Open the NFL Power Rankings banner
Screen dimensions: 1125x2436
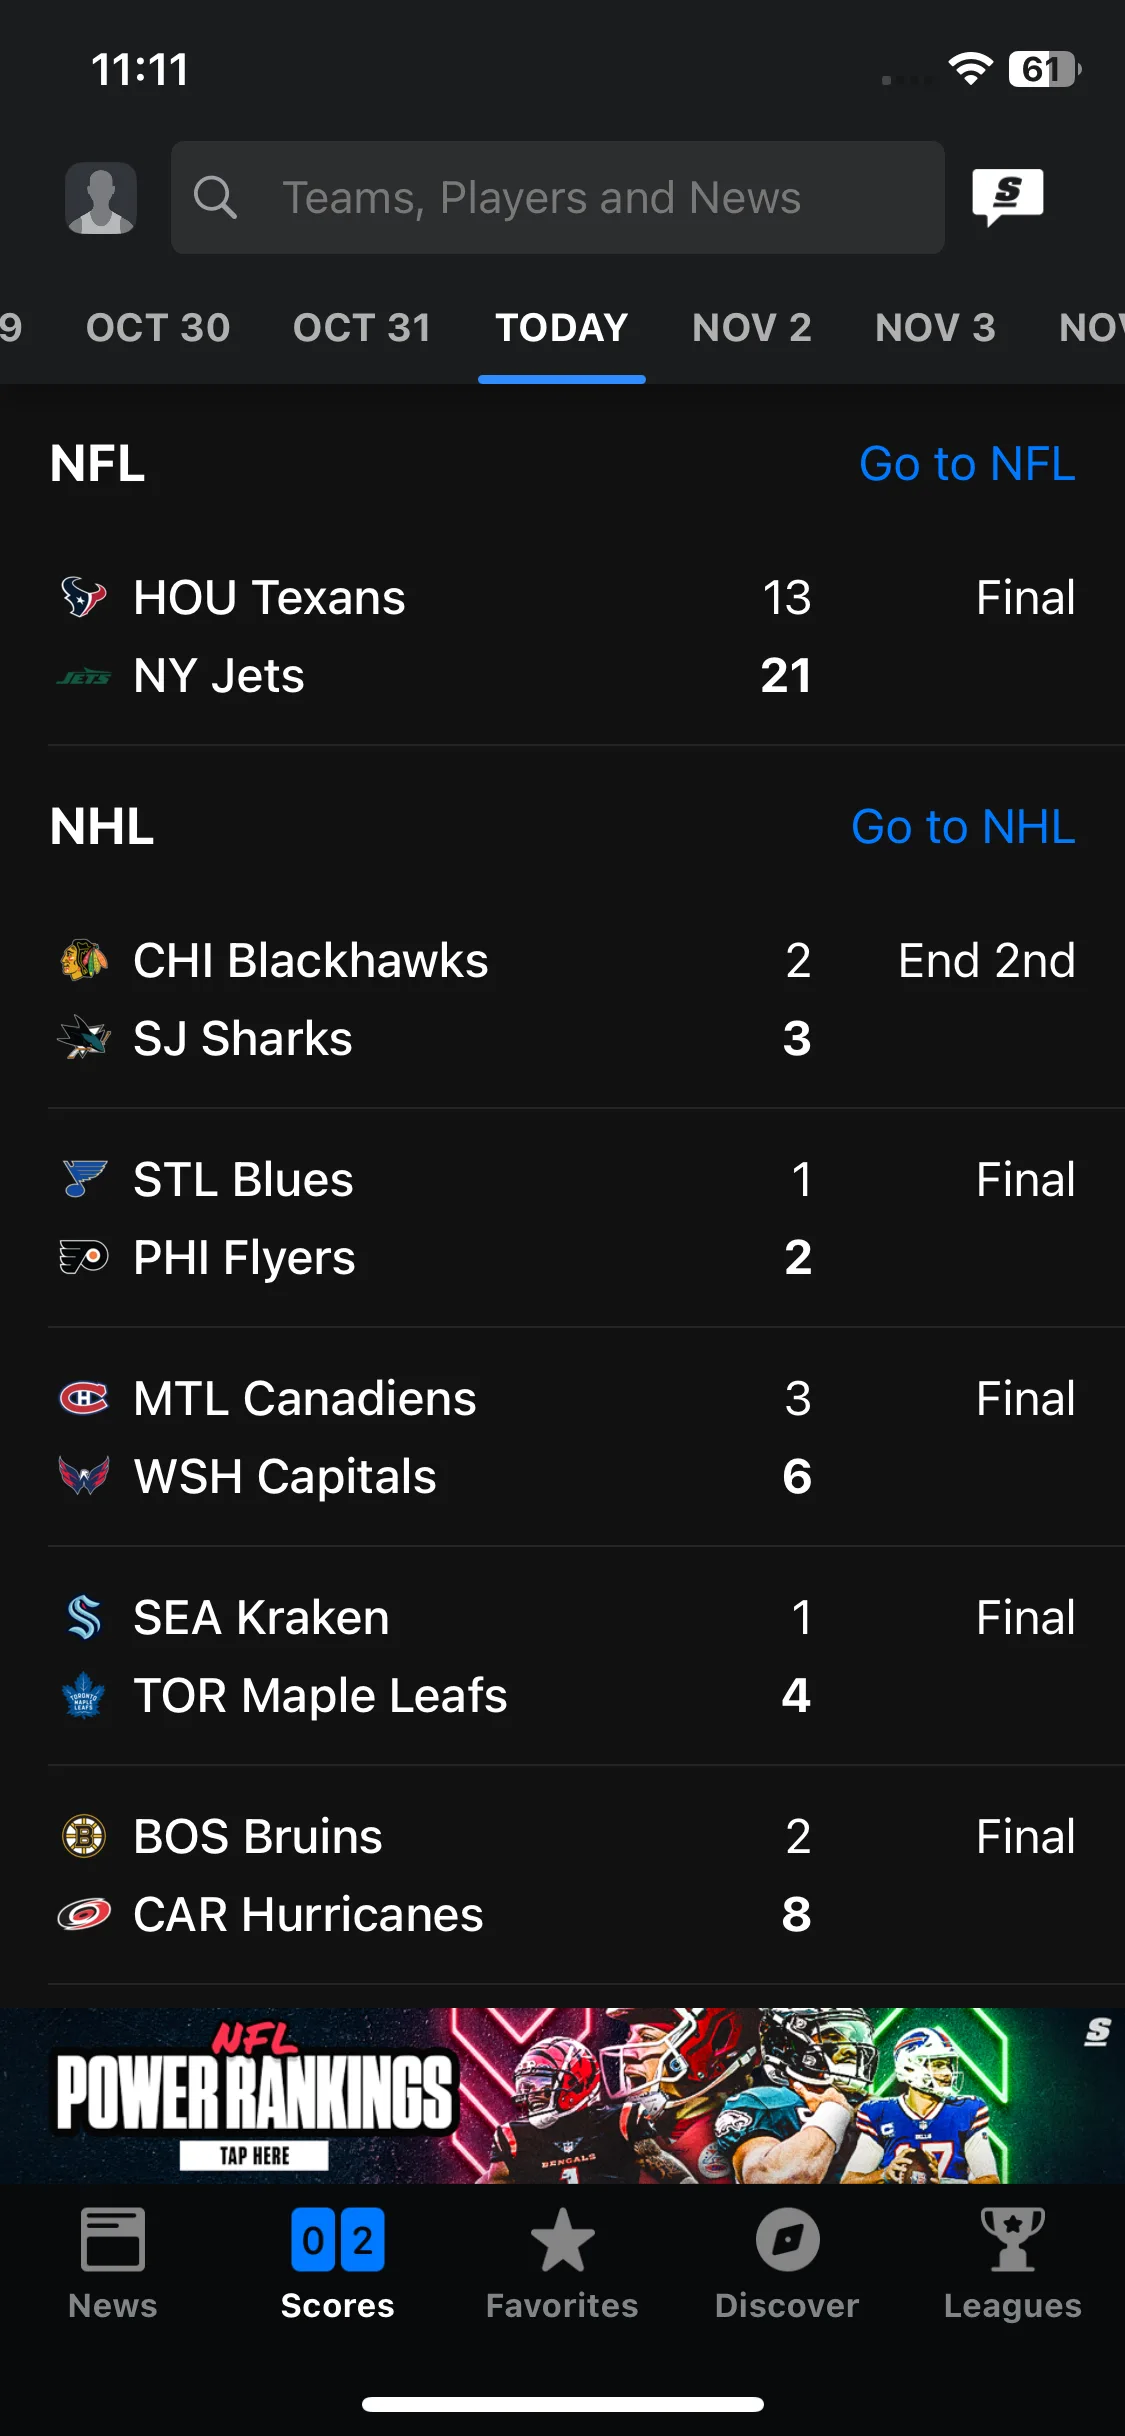pos(562,2095)
